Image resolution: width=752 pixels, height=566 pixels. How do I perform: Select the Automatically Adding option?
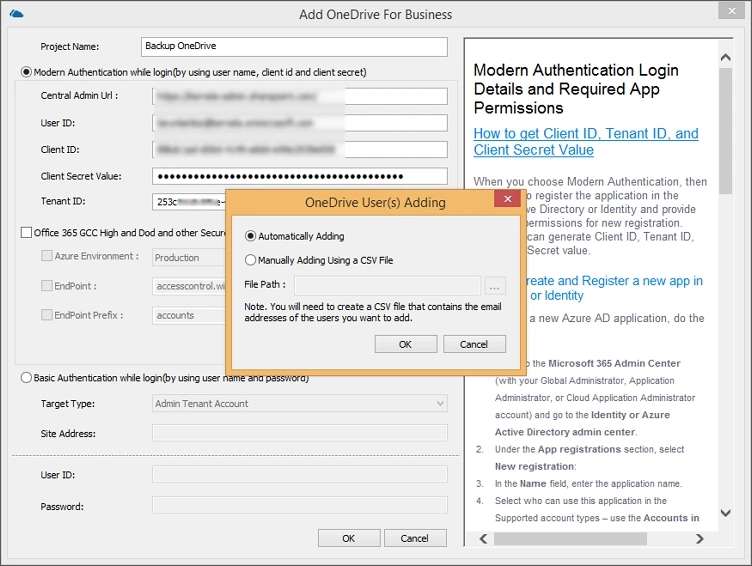coord(295,236)
